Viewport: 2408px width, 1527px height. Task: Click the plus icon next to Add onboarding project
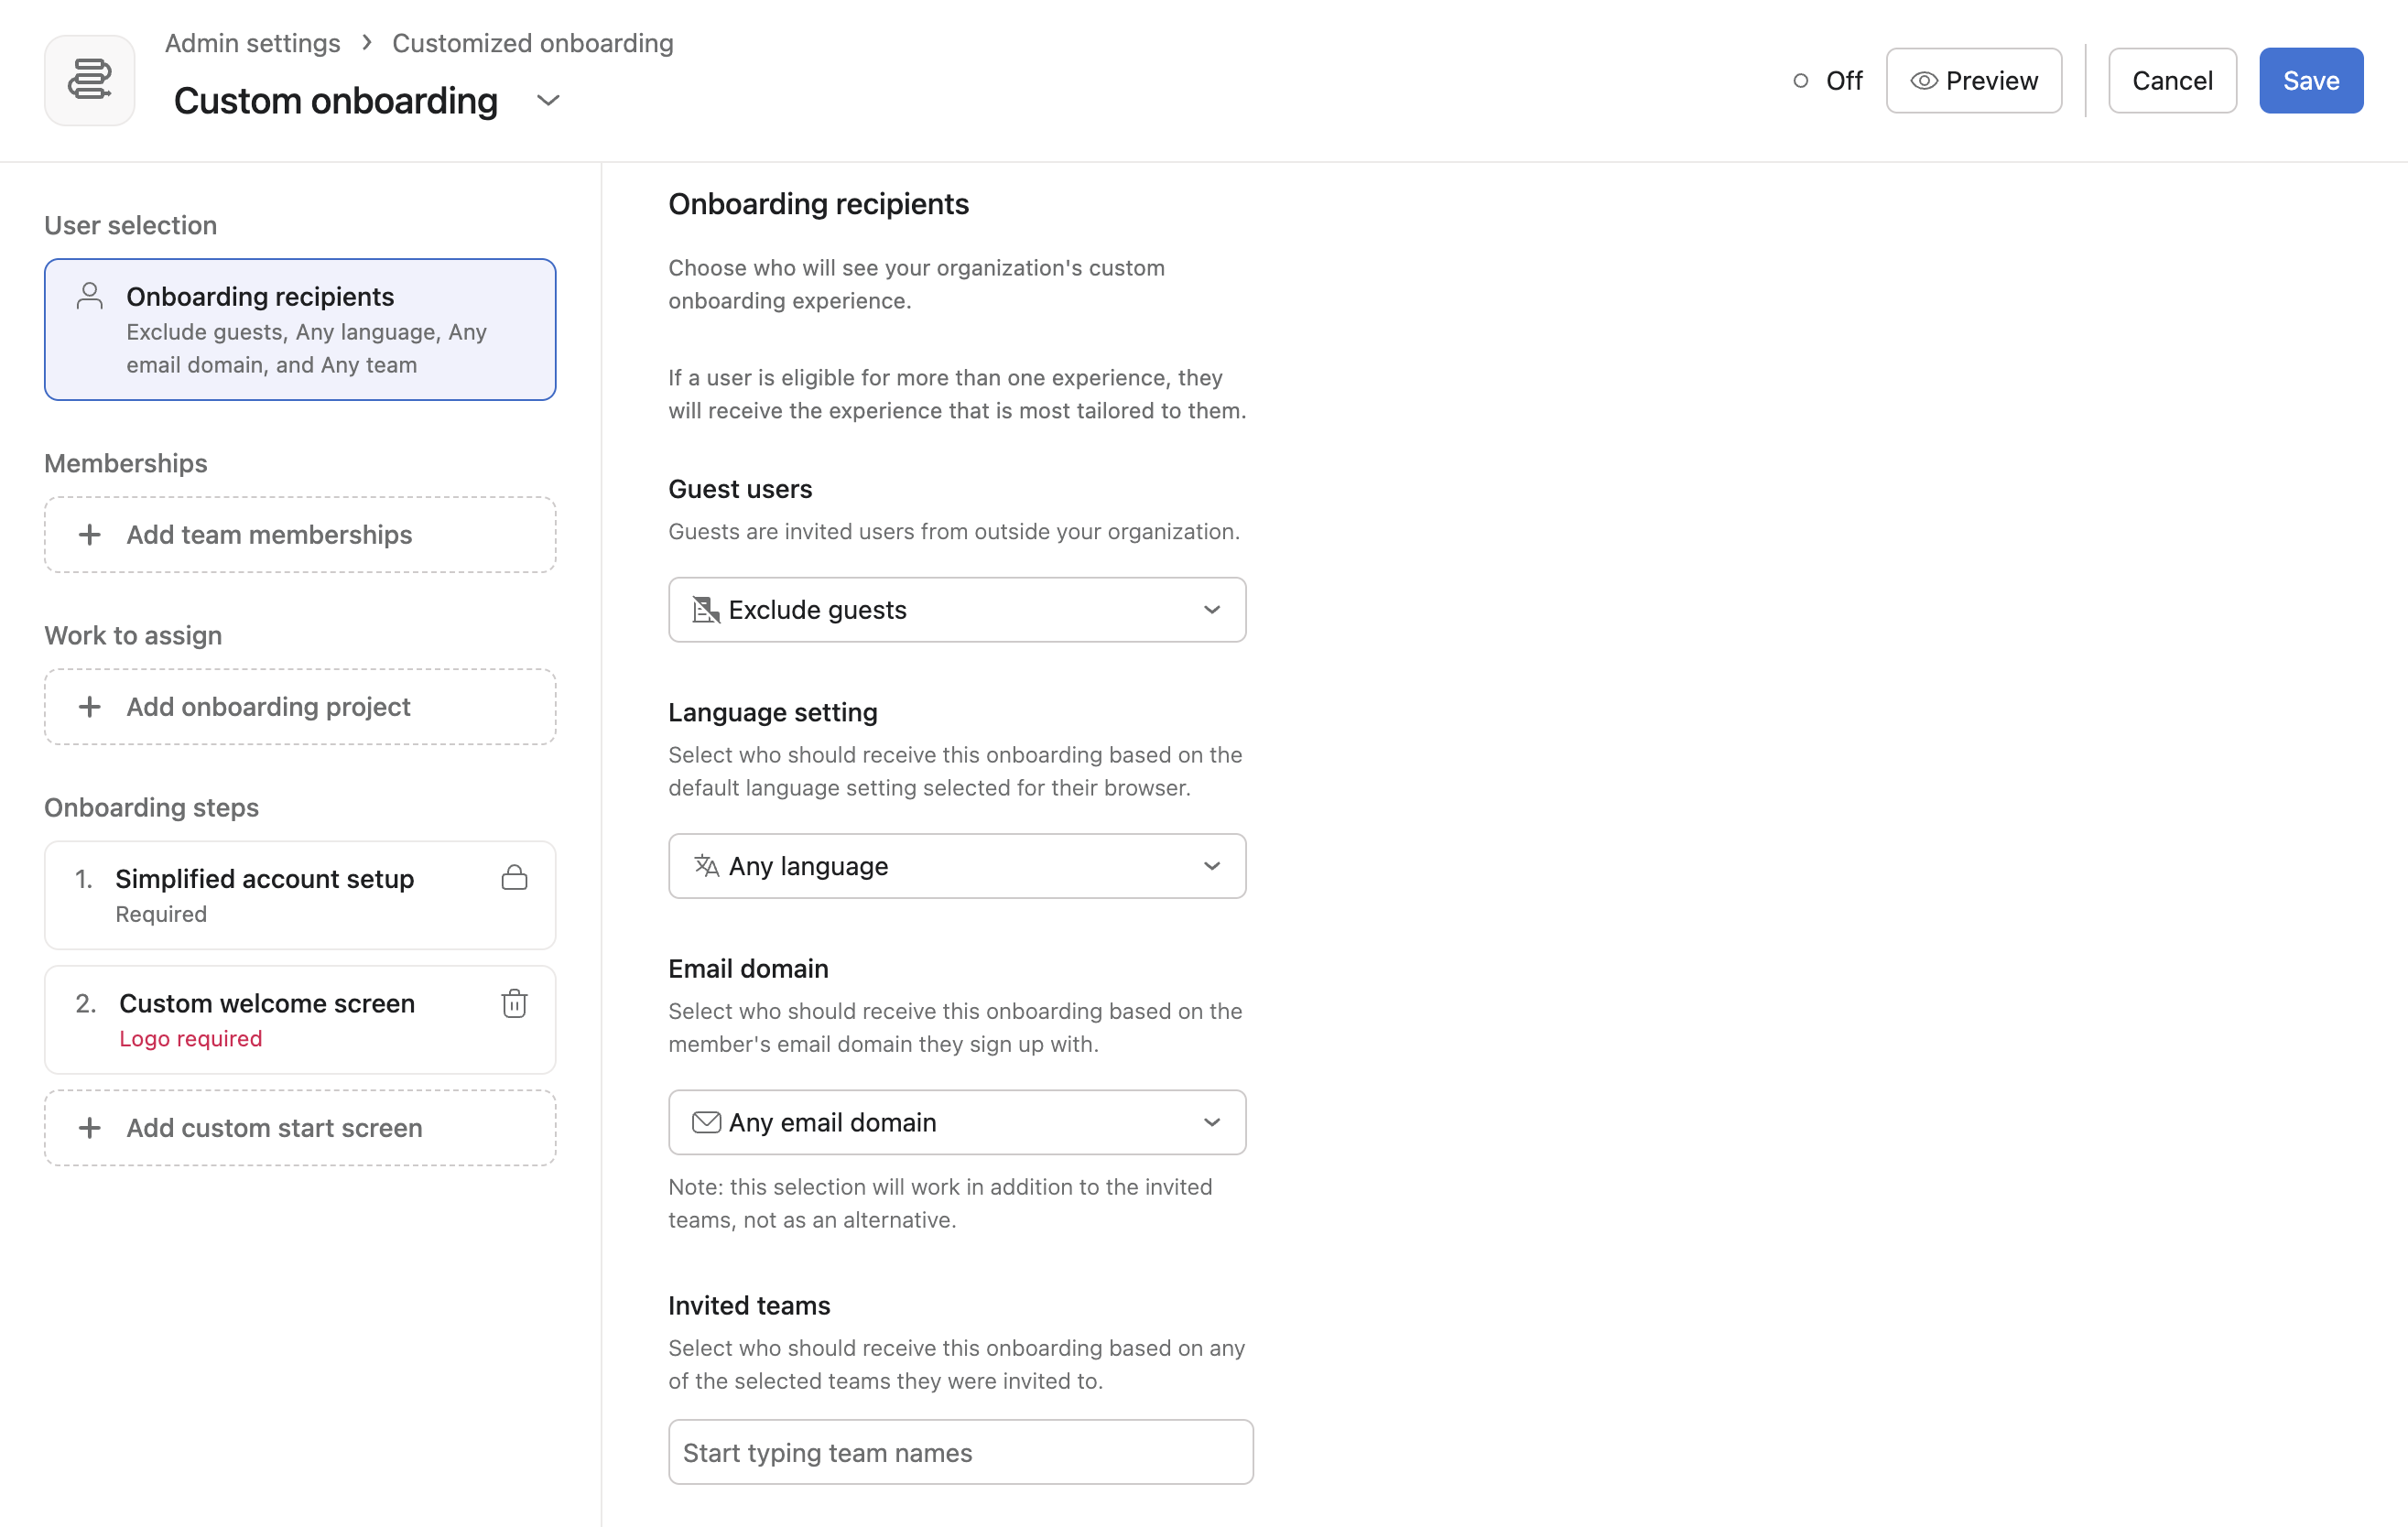(90, 706)
